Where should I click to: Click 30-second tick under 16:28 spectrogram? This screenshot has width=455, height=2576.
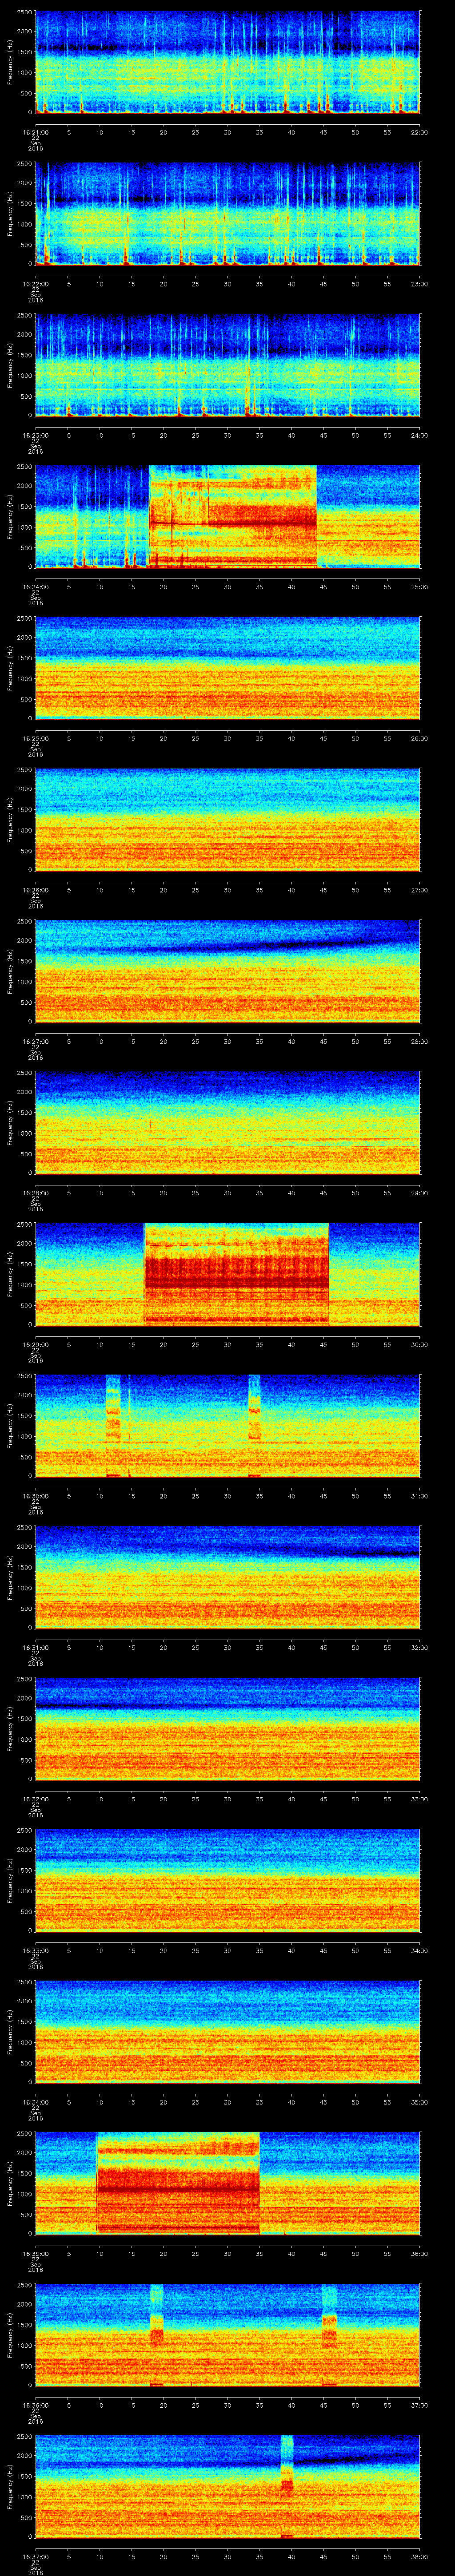tap(227, 1192)
